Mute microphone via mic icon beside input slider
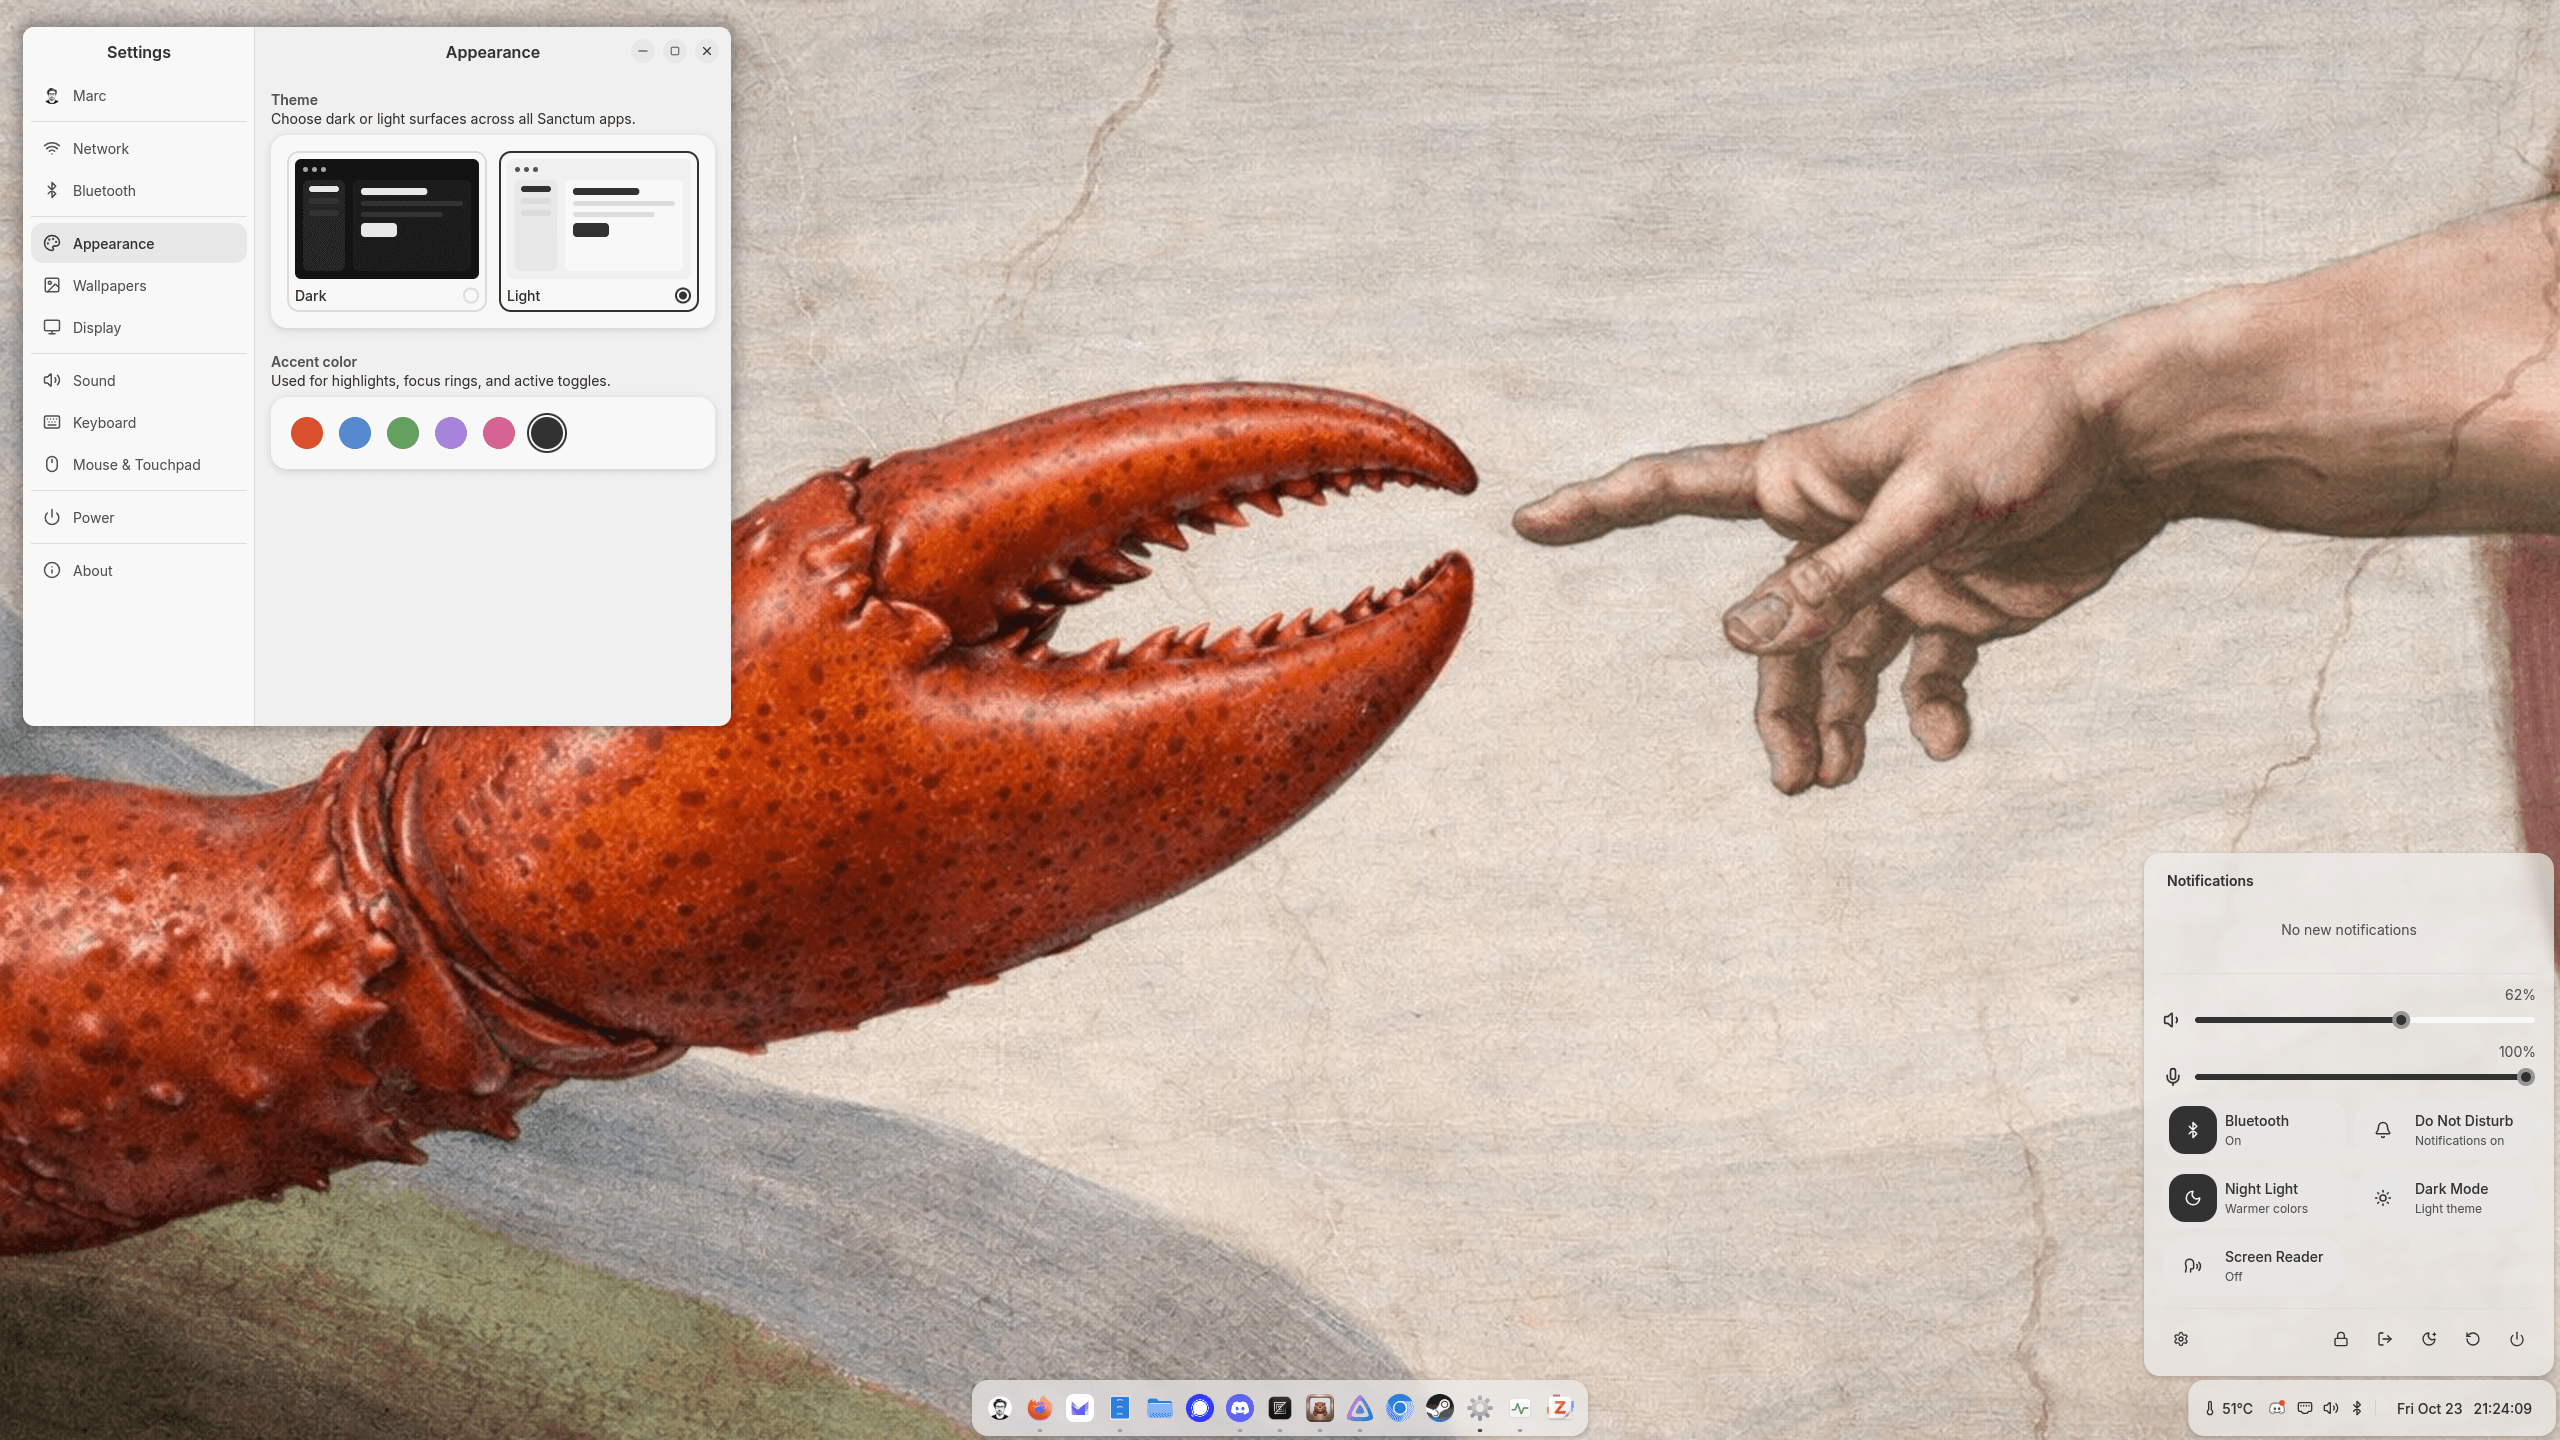Screen dimensions: 2560x1440 pos(2172,1077)
